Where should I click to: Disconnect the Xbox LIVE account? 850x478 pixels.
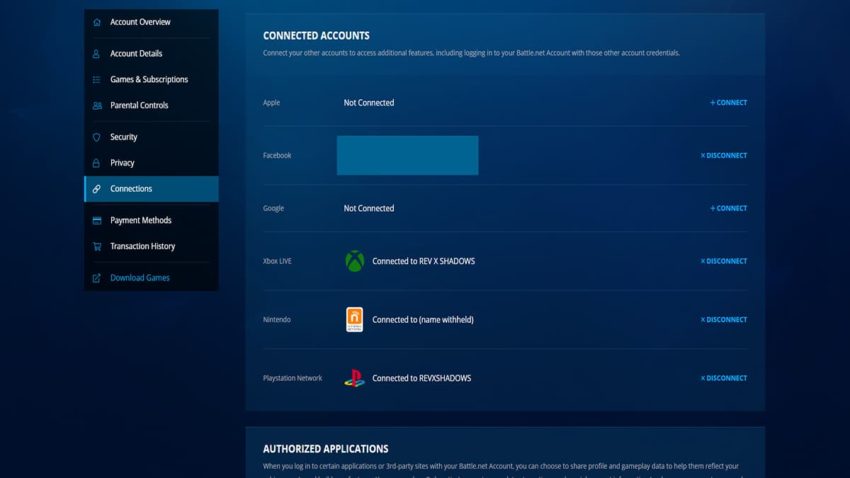(x=724, y=261)
